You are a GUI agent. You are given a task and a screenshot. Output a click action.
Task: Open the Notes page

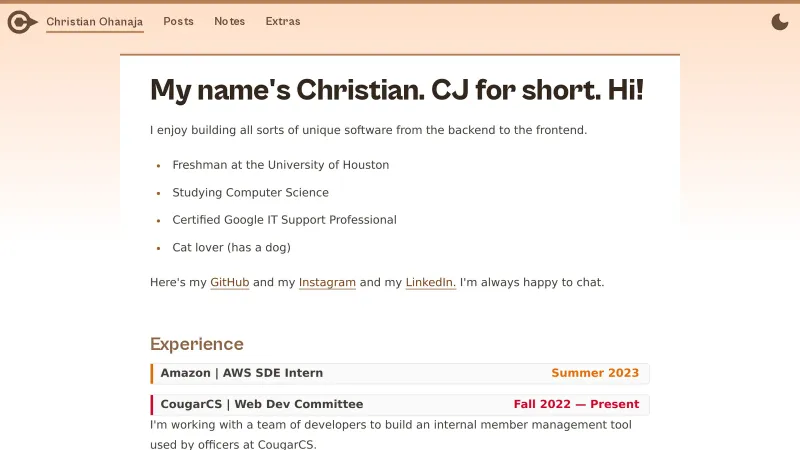click(x=229, y=21)
